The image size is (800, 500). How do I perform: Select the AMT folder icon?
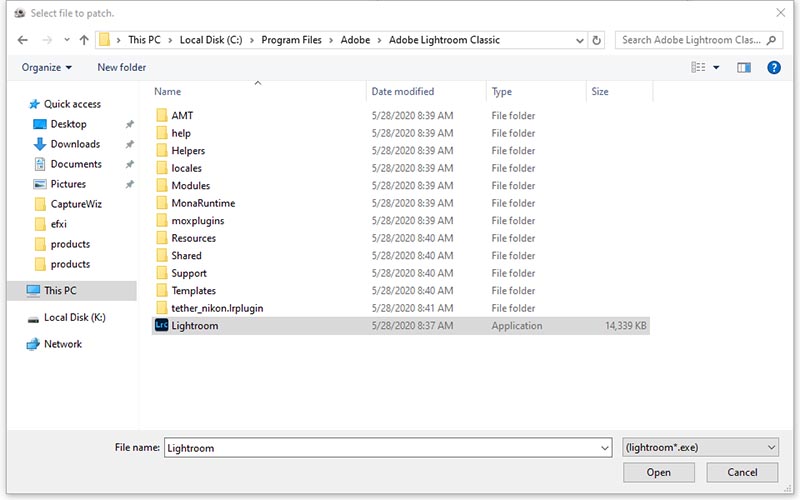click(161, 115)
